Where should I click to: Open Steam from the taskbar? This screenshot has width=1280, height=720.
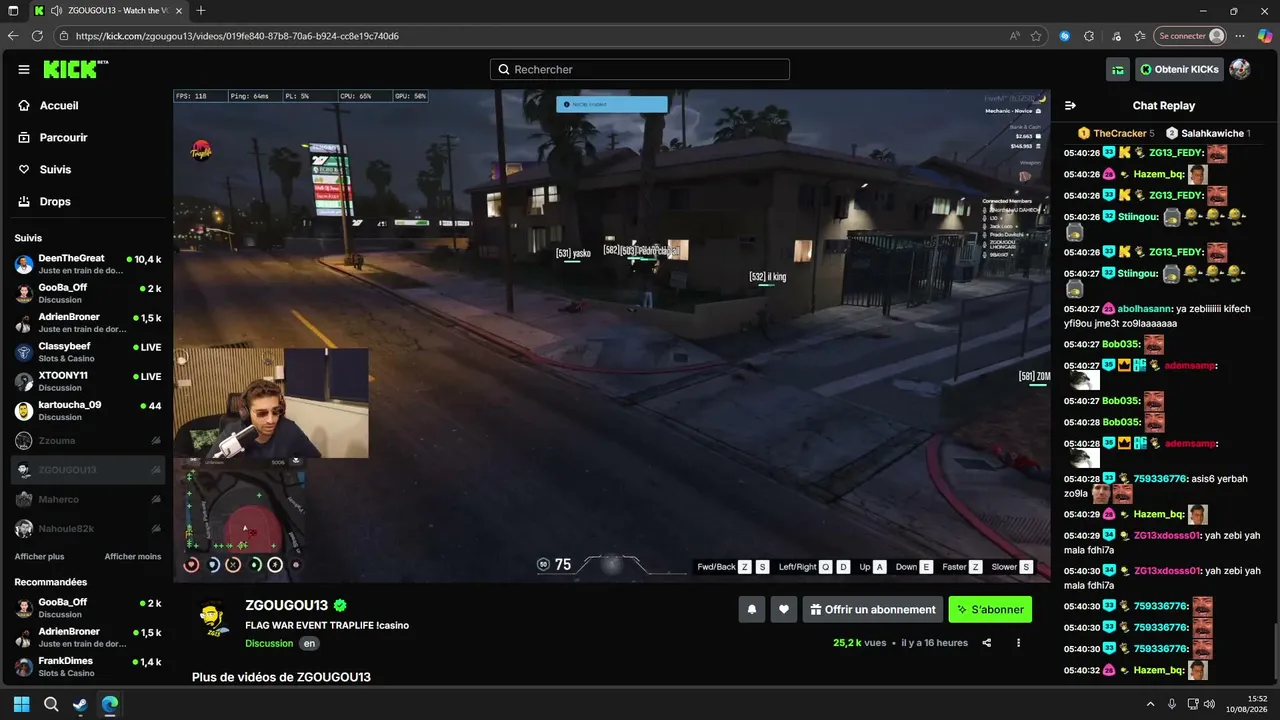pos(80,704)
